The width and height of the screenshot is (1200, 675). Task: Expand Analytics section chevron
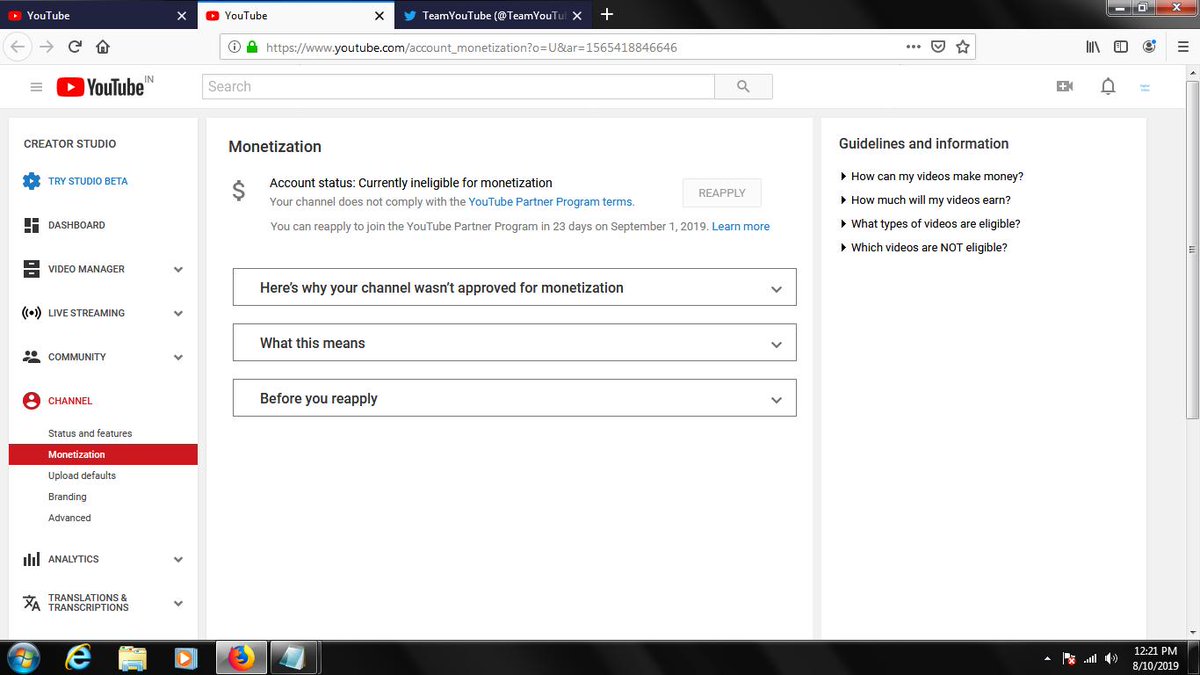(178, 560)
